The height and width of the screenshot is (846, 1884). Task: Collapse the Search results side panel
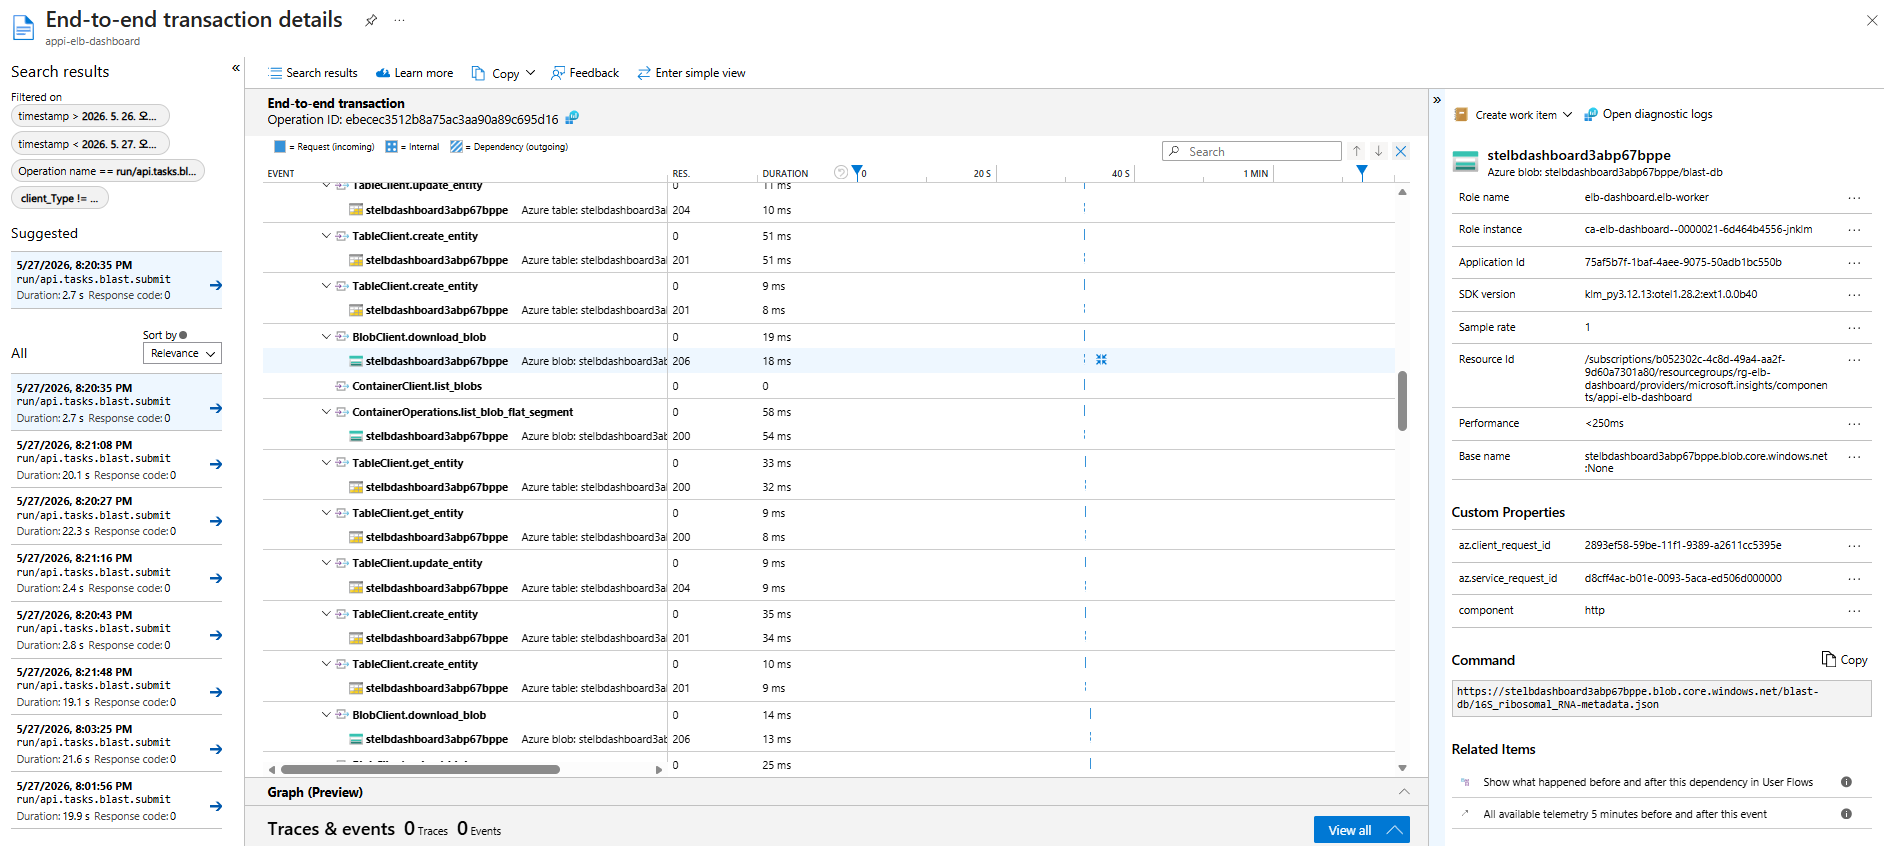[236, 68]
